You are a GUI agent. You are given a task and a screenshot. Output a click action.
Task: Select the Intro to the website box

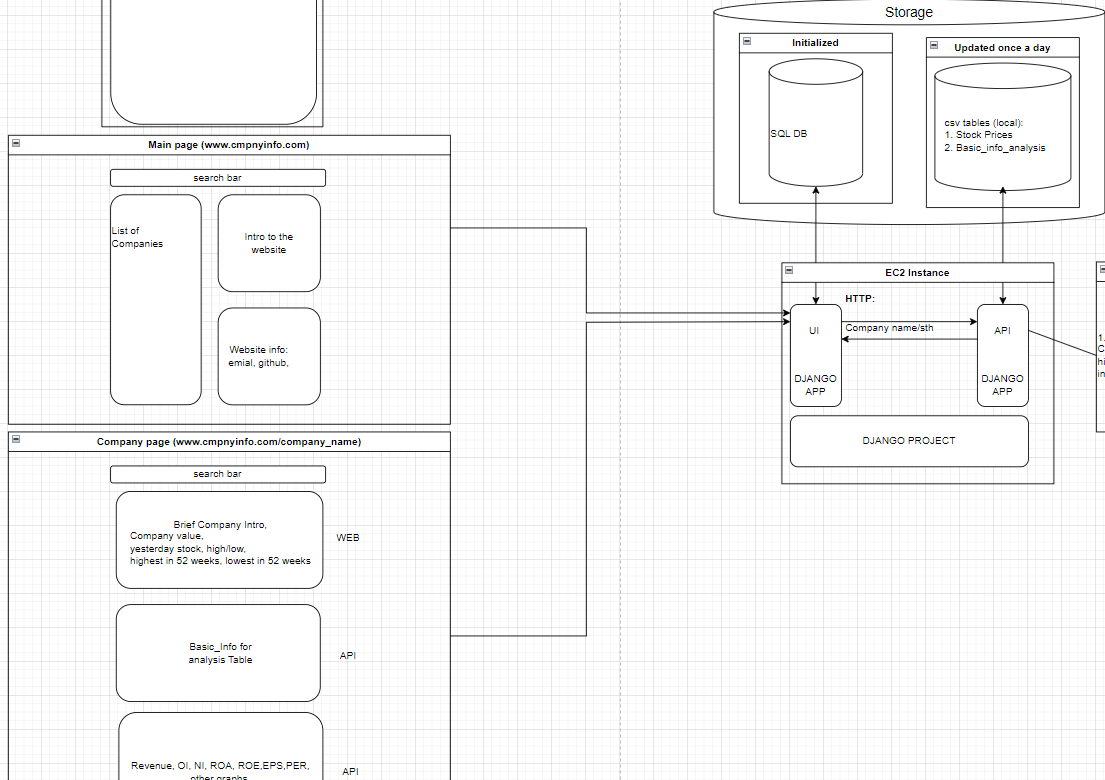click(x=269, y=243)
